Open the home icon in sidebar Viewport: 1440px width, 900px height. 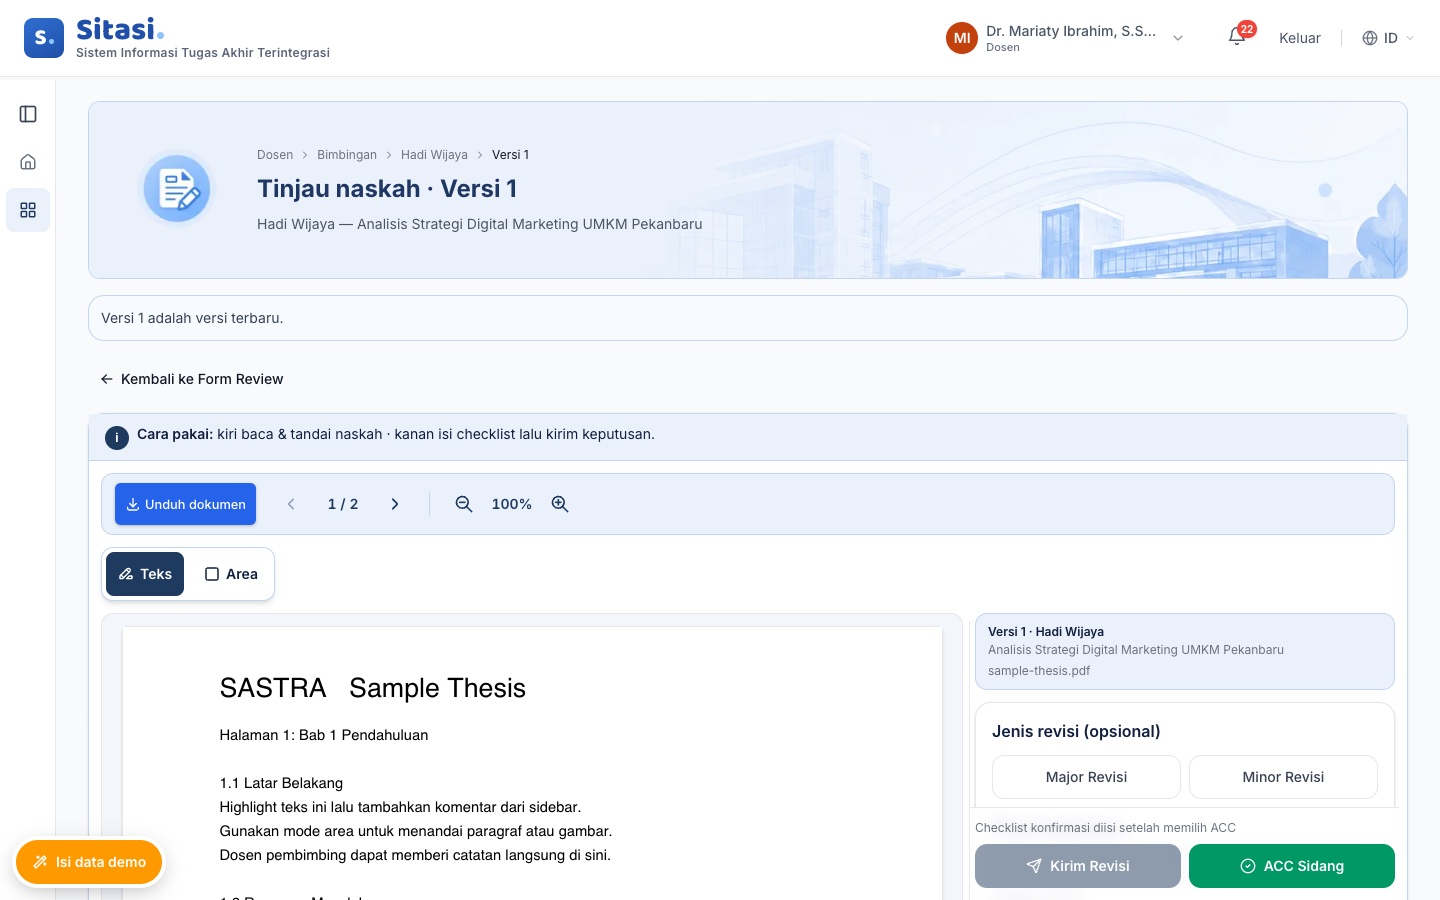[x=28, y=162]
